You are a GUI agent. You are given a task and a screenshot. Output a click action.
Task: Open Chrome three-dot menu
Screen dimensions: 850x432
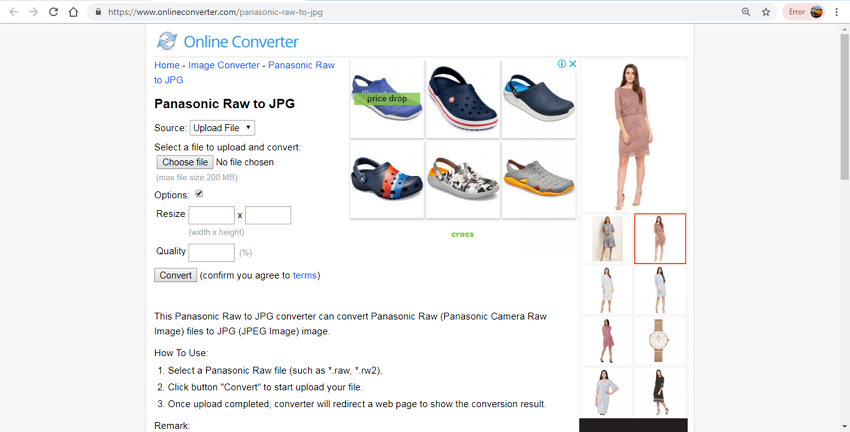(837, 12)
